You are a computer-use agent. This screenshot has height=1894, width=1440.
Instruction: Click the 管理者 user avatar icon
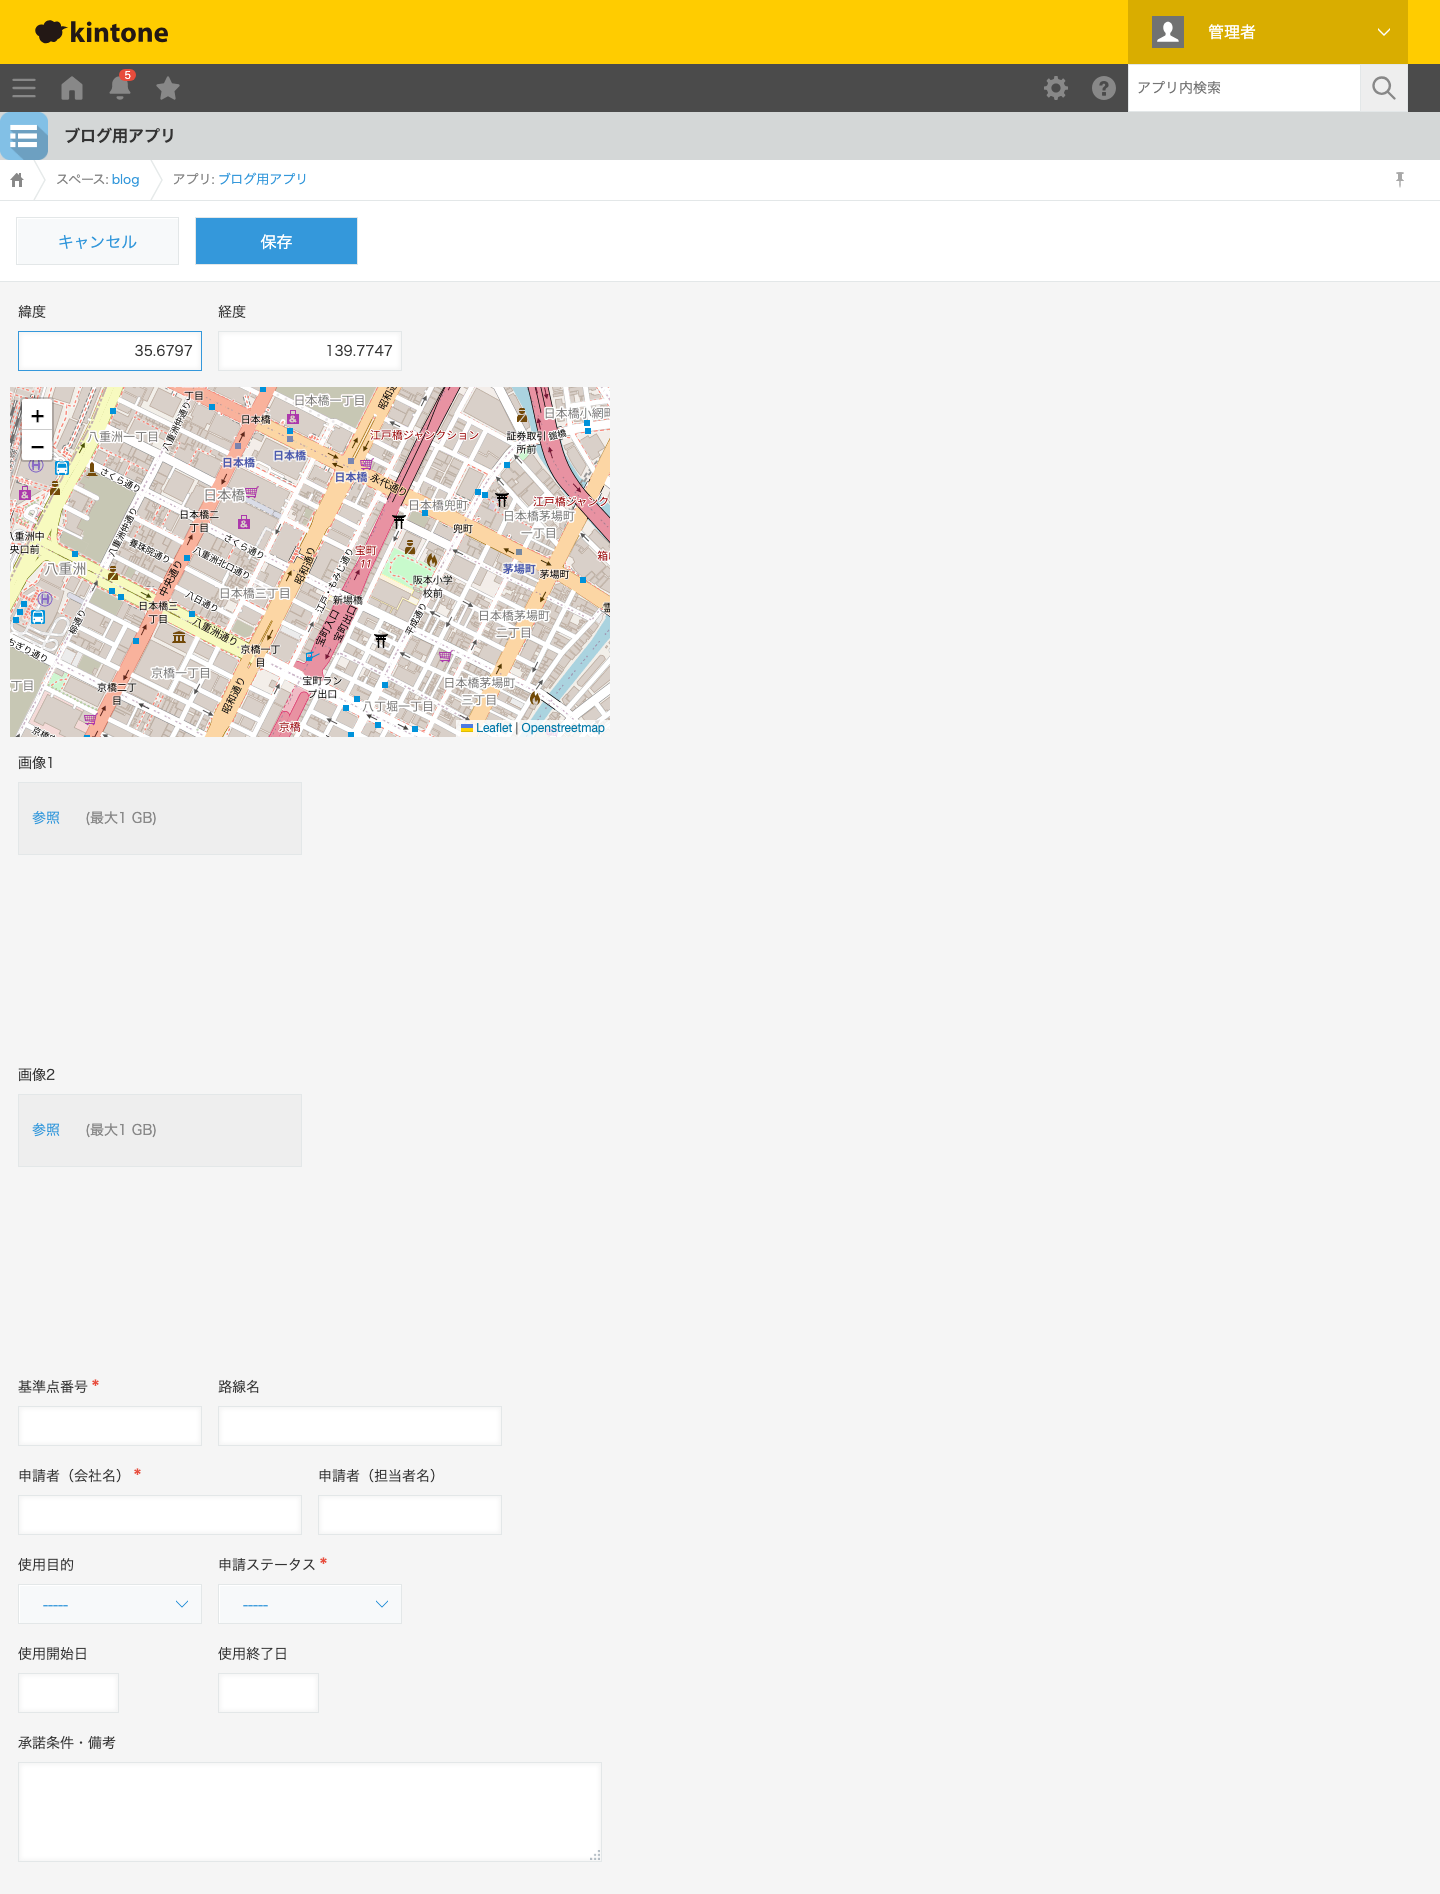coord(1168,32)
